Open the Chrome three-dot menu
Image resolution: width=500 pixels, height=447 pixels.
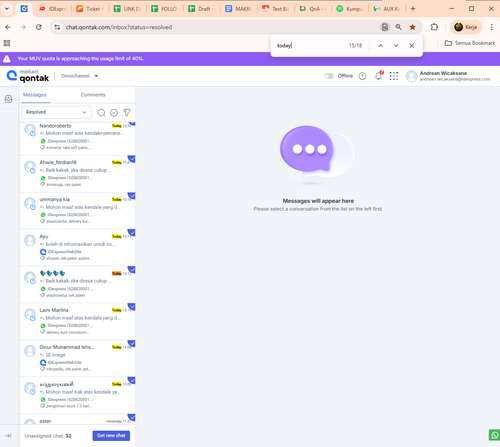492,27
